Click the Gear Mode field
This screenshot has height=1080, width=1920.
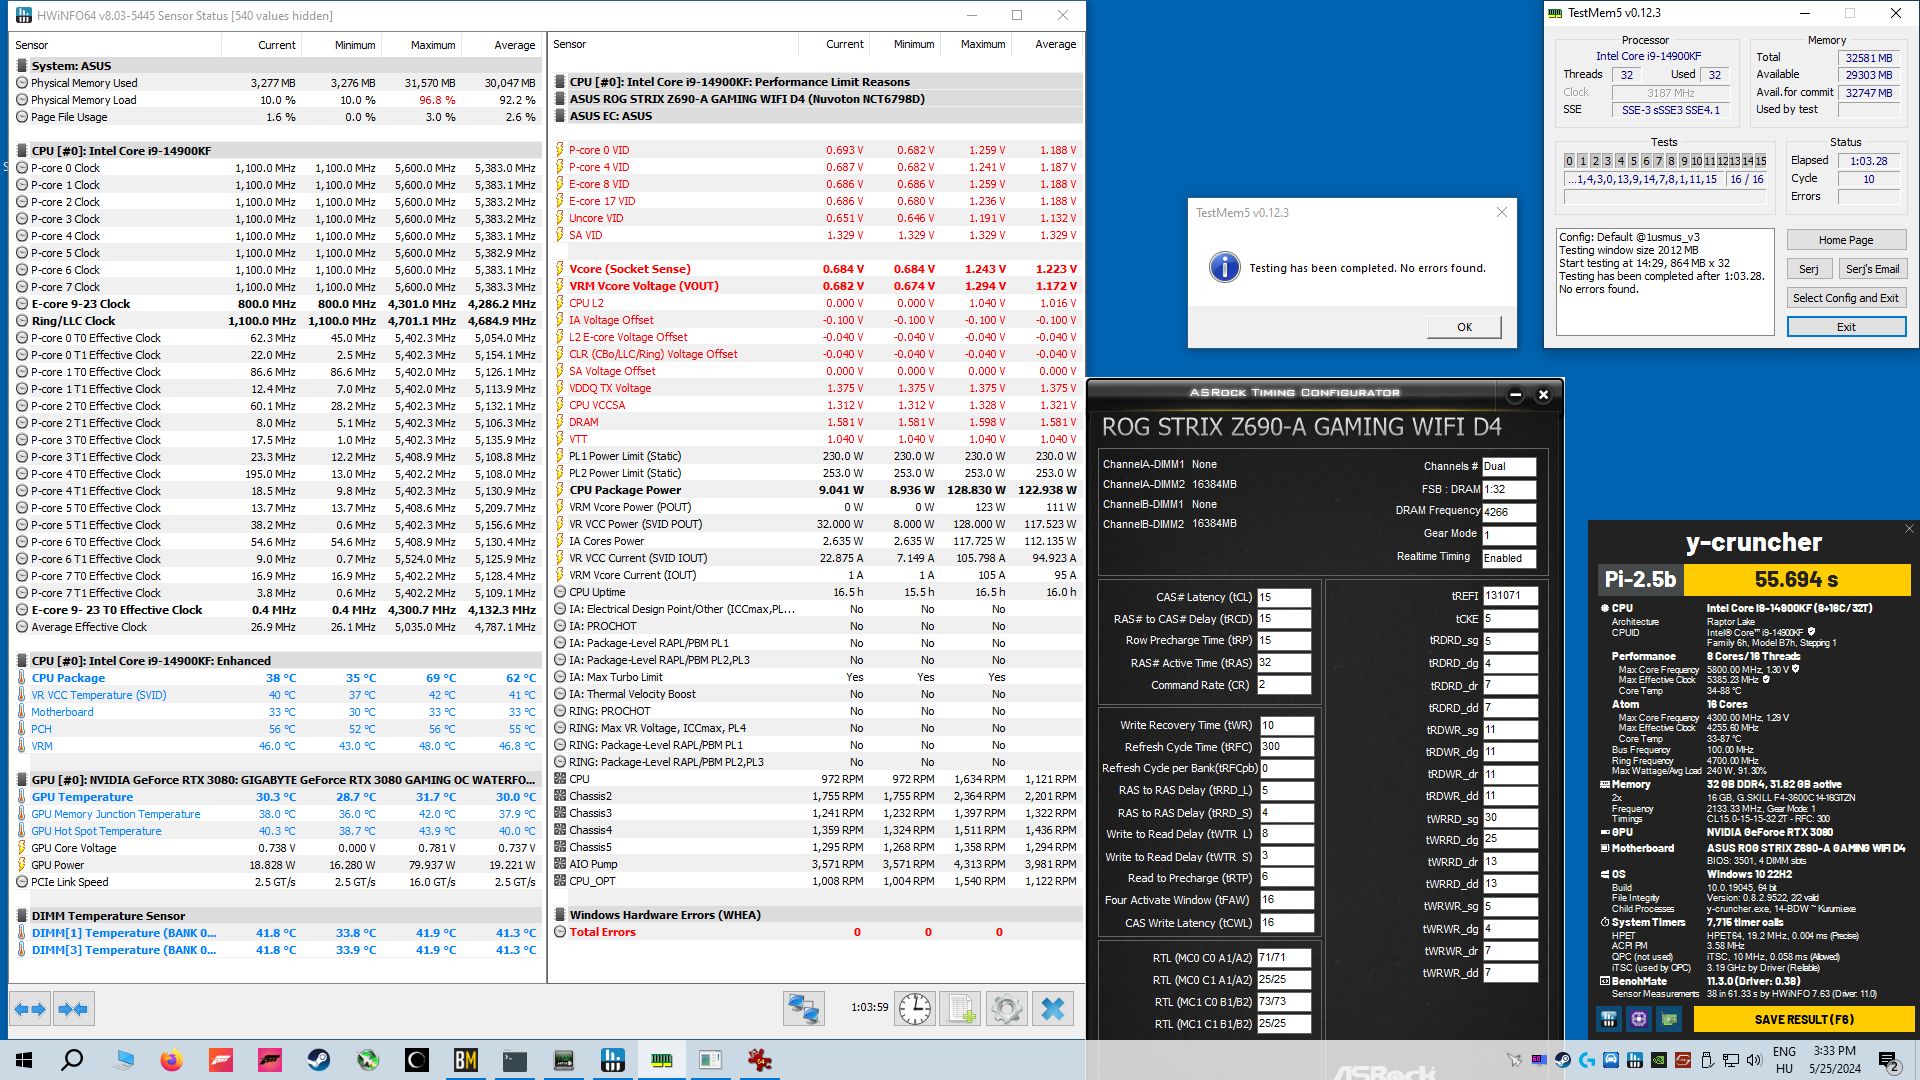tap(1508, 535)
